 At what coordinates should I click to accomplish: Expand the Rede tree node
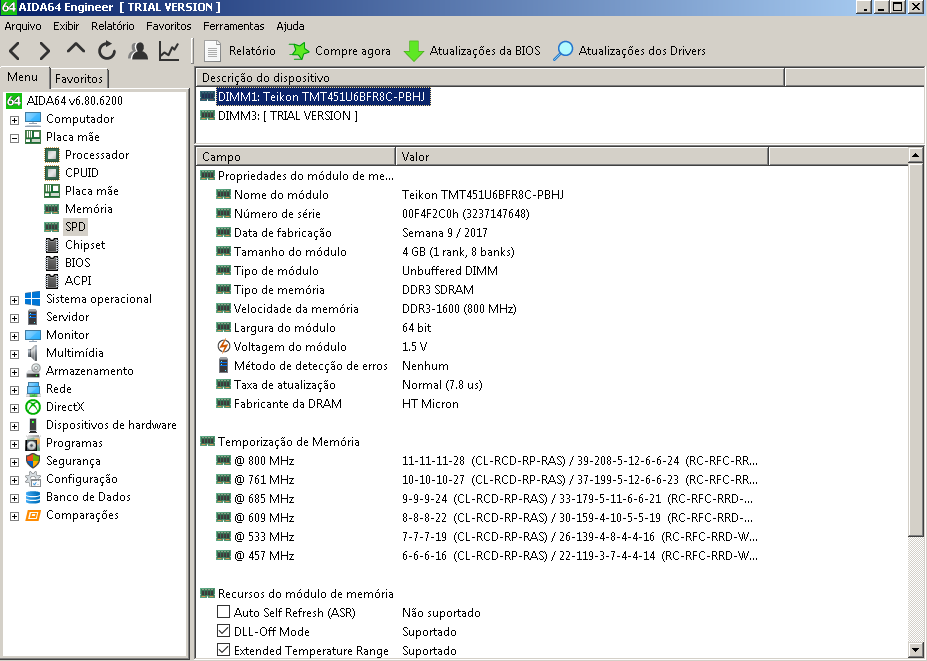tap(14, 390)
